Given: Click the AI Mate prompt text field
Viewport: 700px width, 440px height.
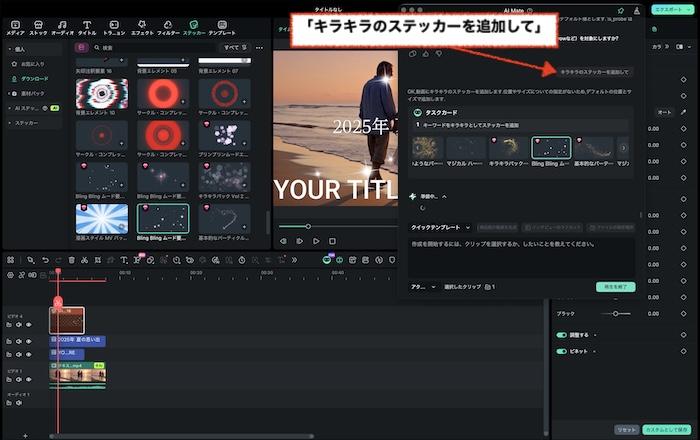Looking at the screenshot, I should pyautogui.click(x=521, y=257).
